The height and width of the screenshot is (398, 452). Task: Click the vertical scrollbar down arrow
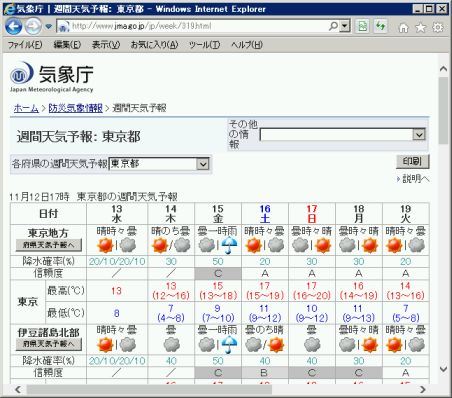pos(443,369)
